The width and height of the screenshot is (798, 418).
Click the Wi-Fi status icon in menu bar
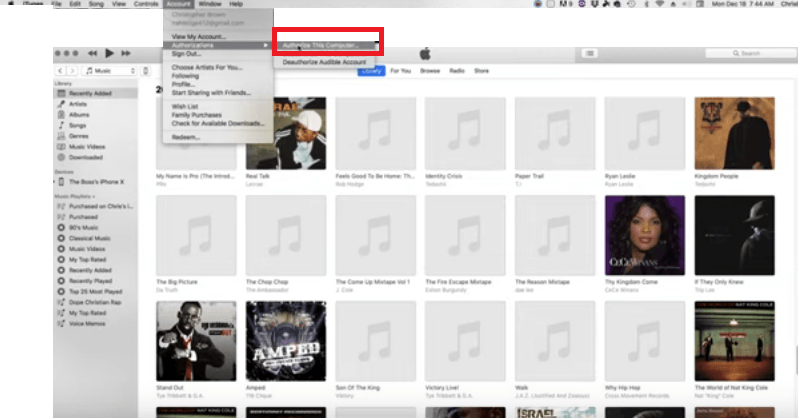(659, 4)
